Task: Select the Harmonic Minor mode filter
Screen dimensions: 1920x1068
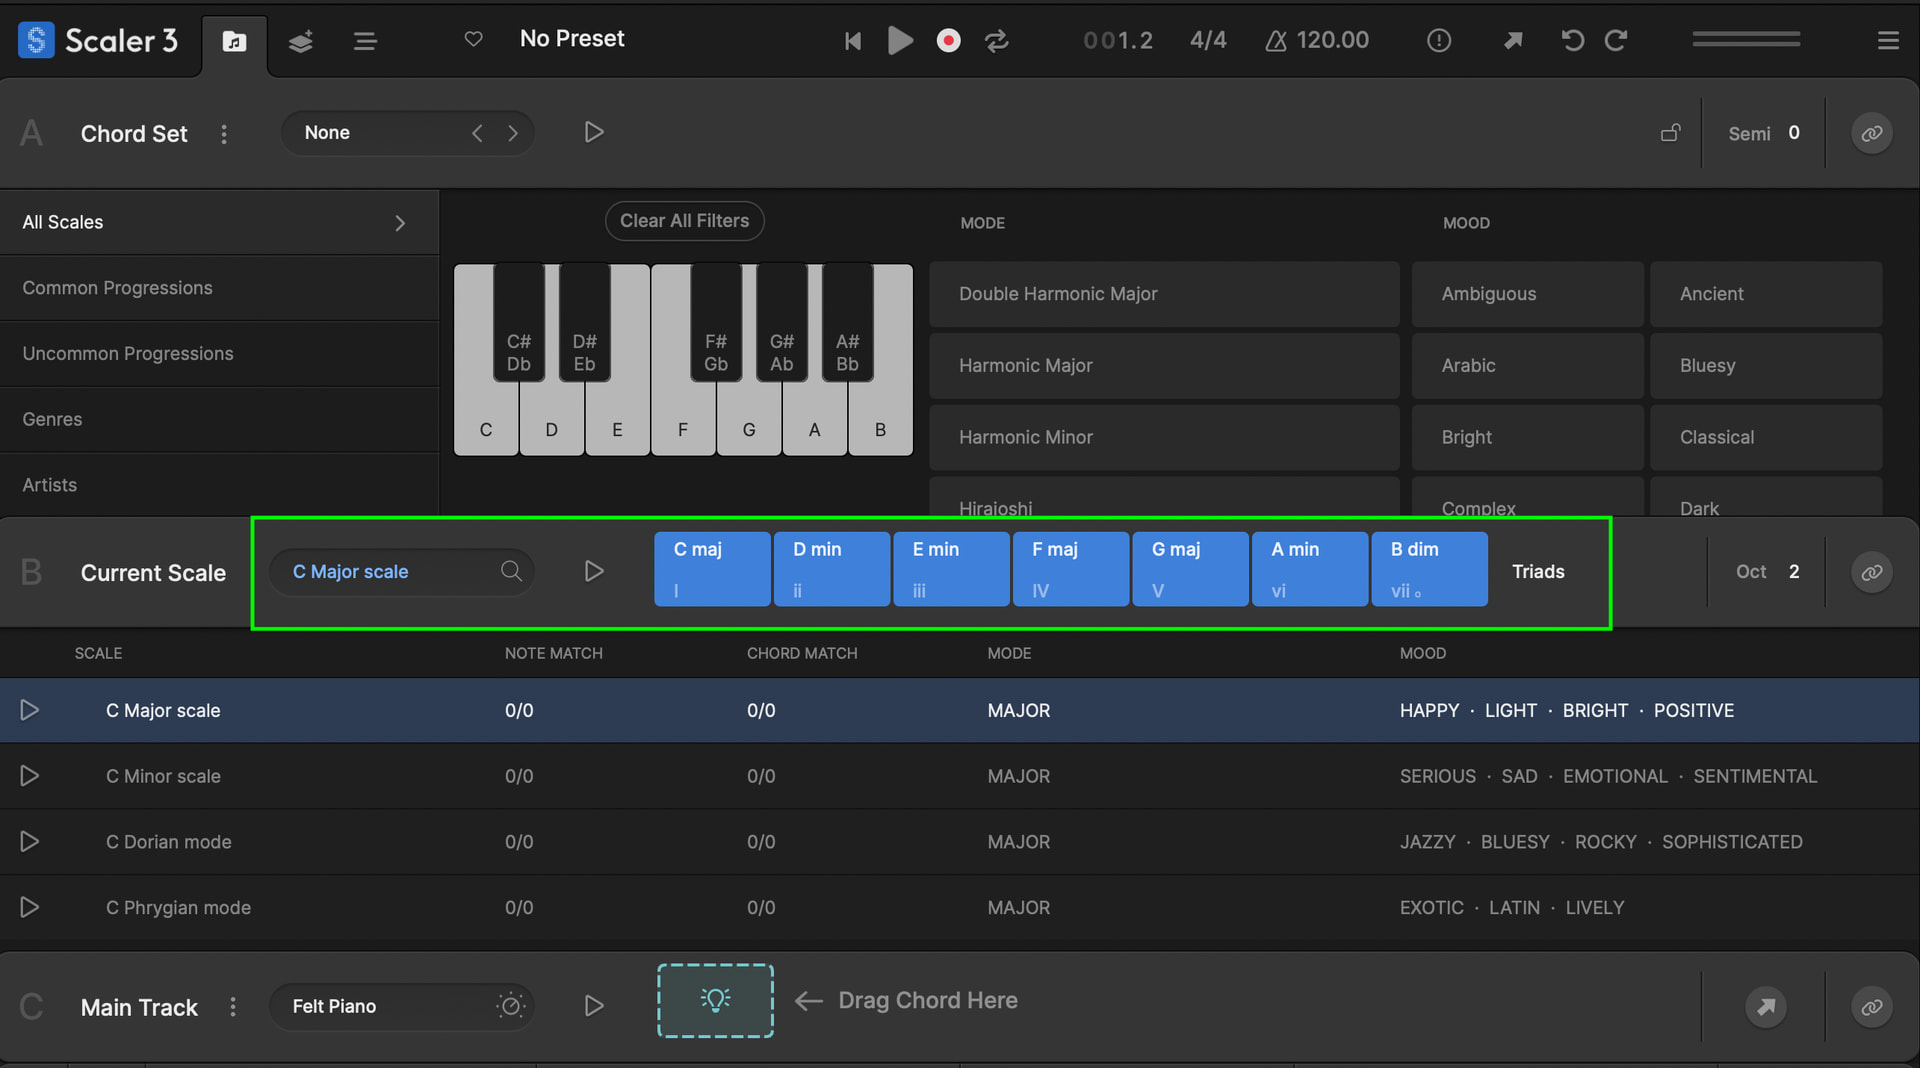Action: (1025, 437)
